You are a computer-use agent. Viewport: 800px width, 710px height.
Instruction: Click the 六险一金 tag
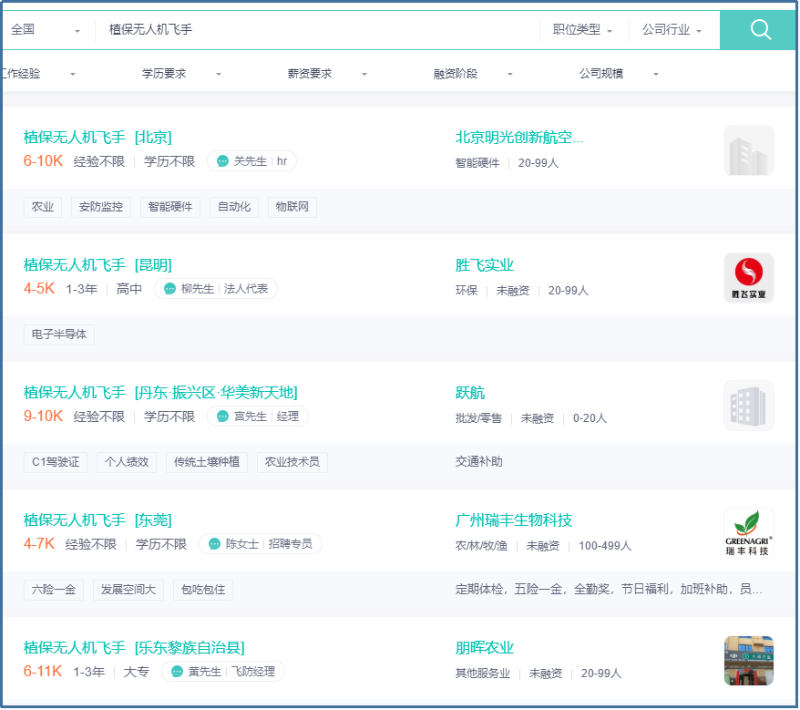tap(54, 590)
